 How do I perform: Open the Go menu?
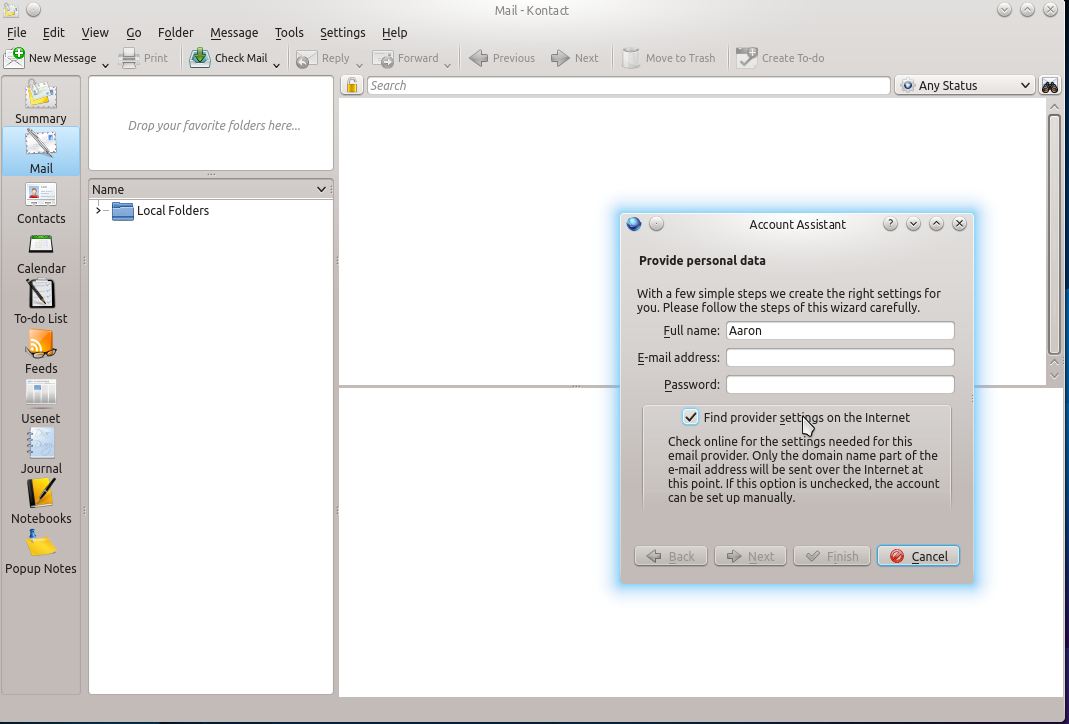[134, 33]
